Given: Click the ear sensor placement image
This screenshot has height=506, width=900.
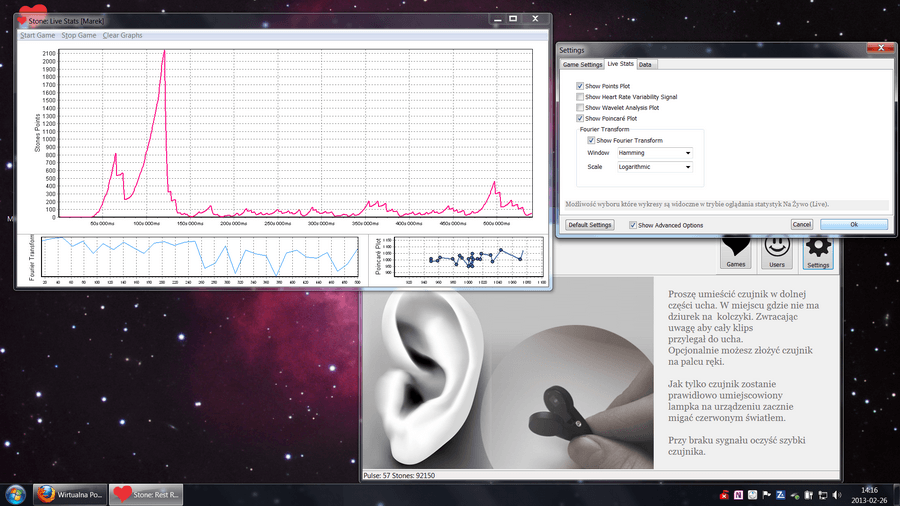Looking at the screenshot, I should [508, 373].
